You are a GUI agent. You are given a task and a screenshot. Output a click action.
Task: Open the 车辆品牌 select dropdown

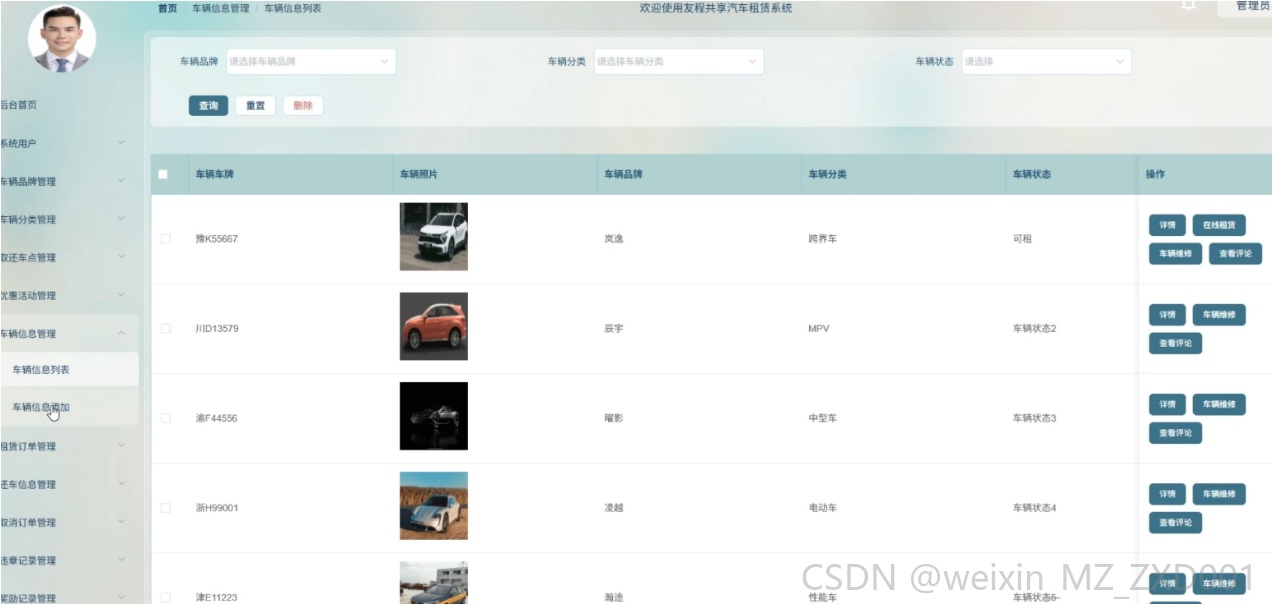(x=311, y=62)
